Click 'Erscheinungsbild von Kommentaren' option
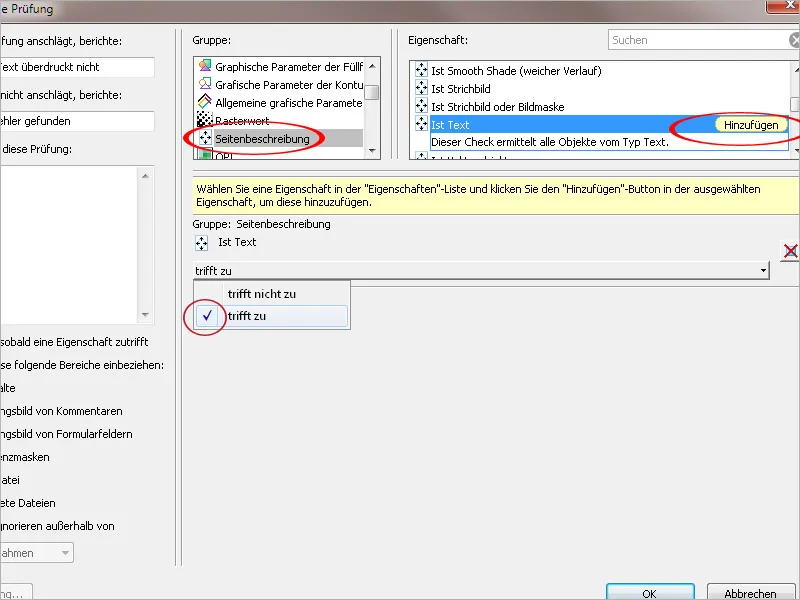800x600 pixels. [x=61, y=411]
